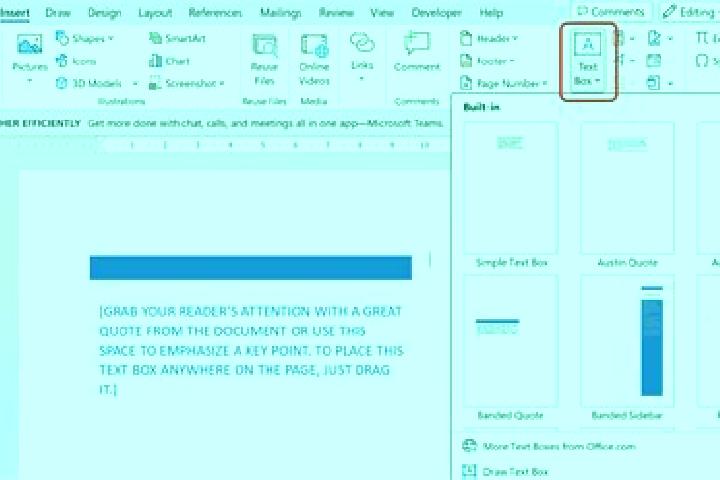This screenshot has width=720, height=480.
Task: Open the Shapes gallery
Action: tap(84, 39)
